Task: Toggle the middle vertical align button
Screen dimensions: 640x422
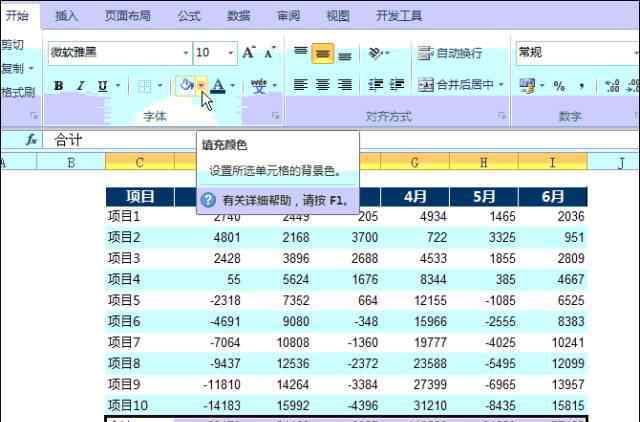Action: pos(323,52)
